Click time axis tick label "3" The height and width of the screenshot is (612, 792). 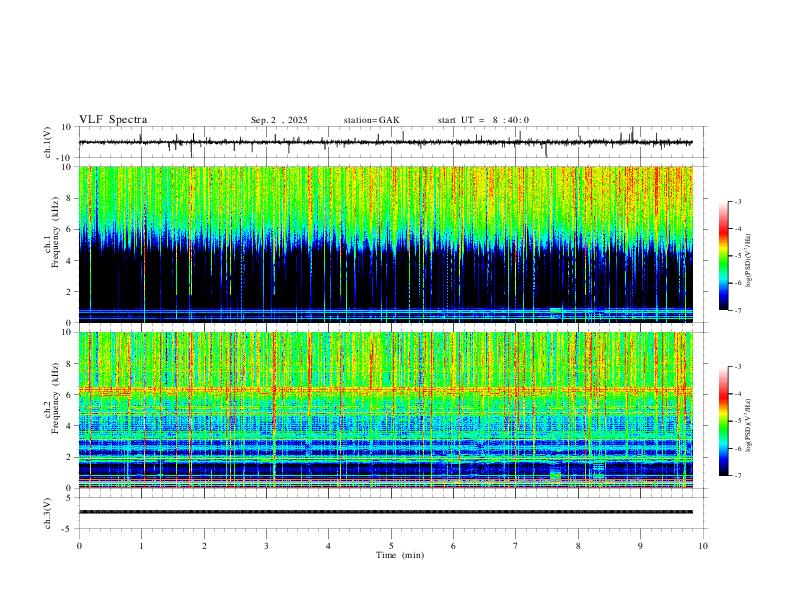266,546
